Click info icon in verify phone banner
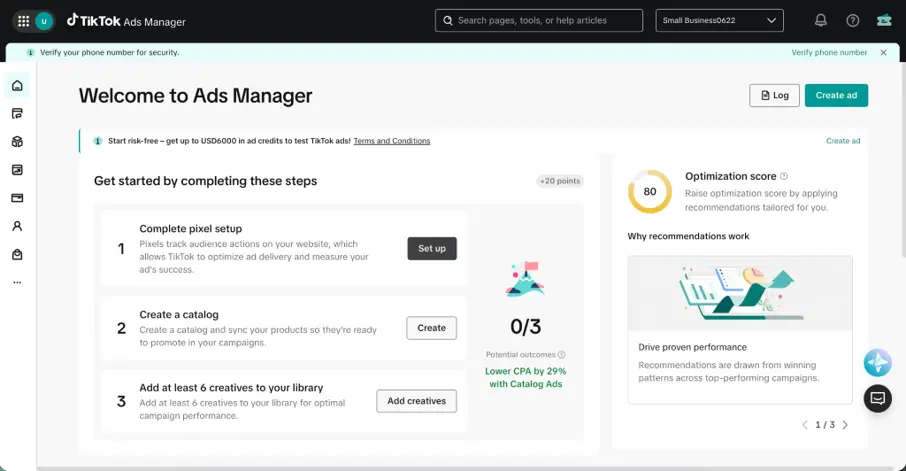This screenshot has height=471, width=906. click(31, 53)
